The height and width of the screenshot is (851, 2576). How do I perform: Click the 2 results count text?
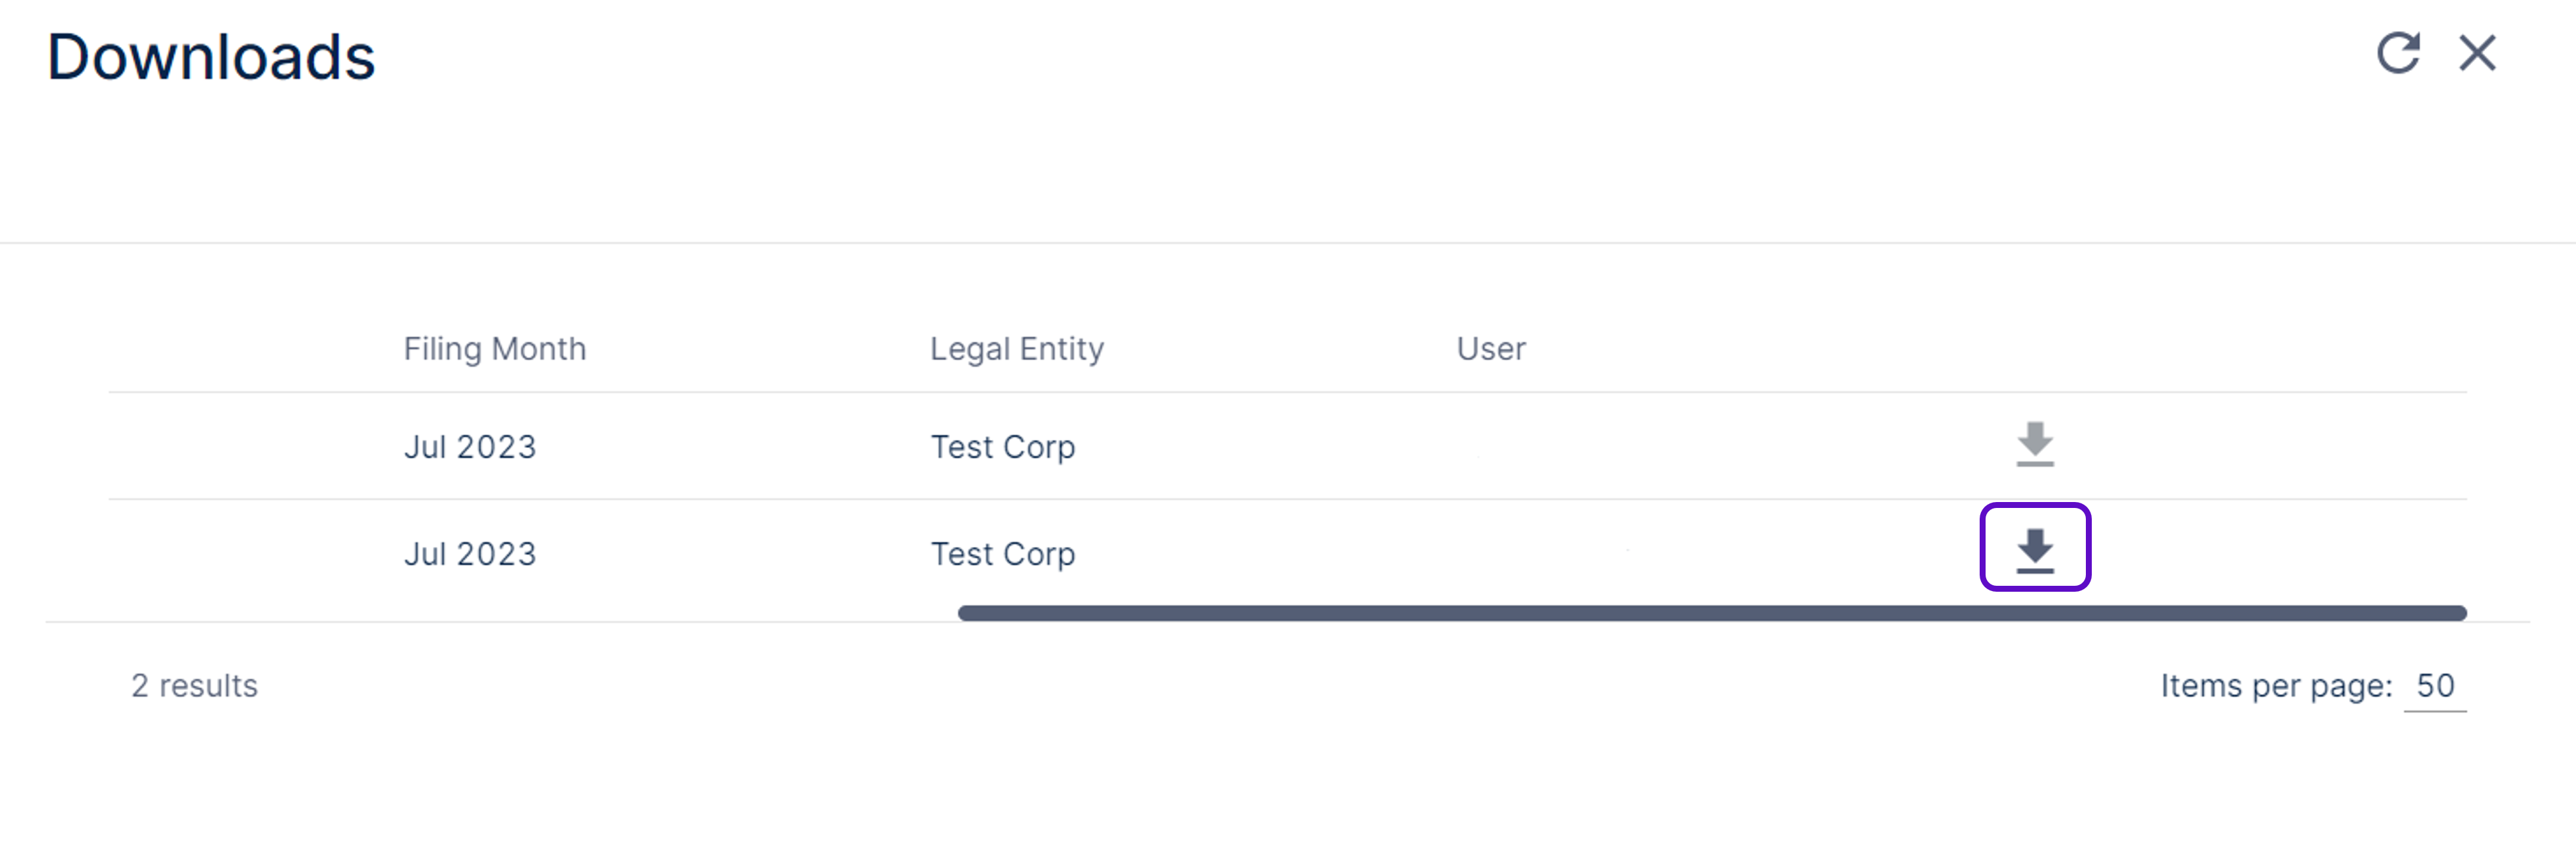194,686
